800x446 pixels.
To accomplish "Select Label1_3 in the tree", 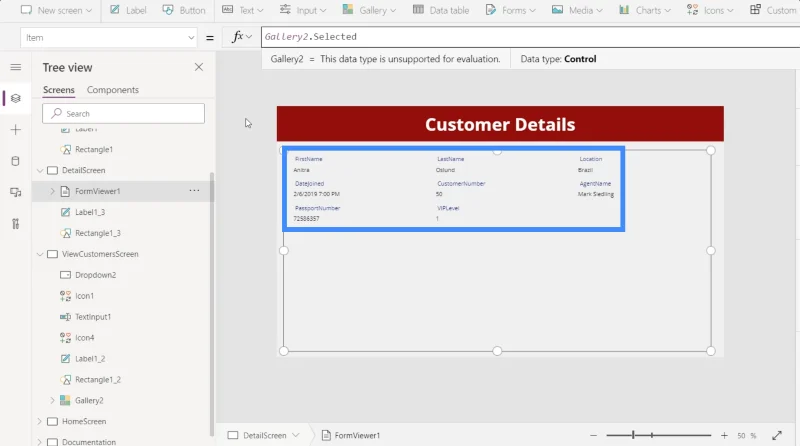I will point(90,212).
